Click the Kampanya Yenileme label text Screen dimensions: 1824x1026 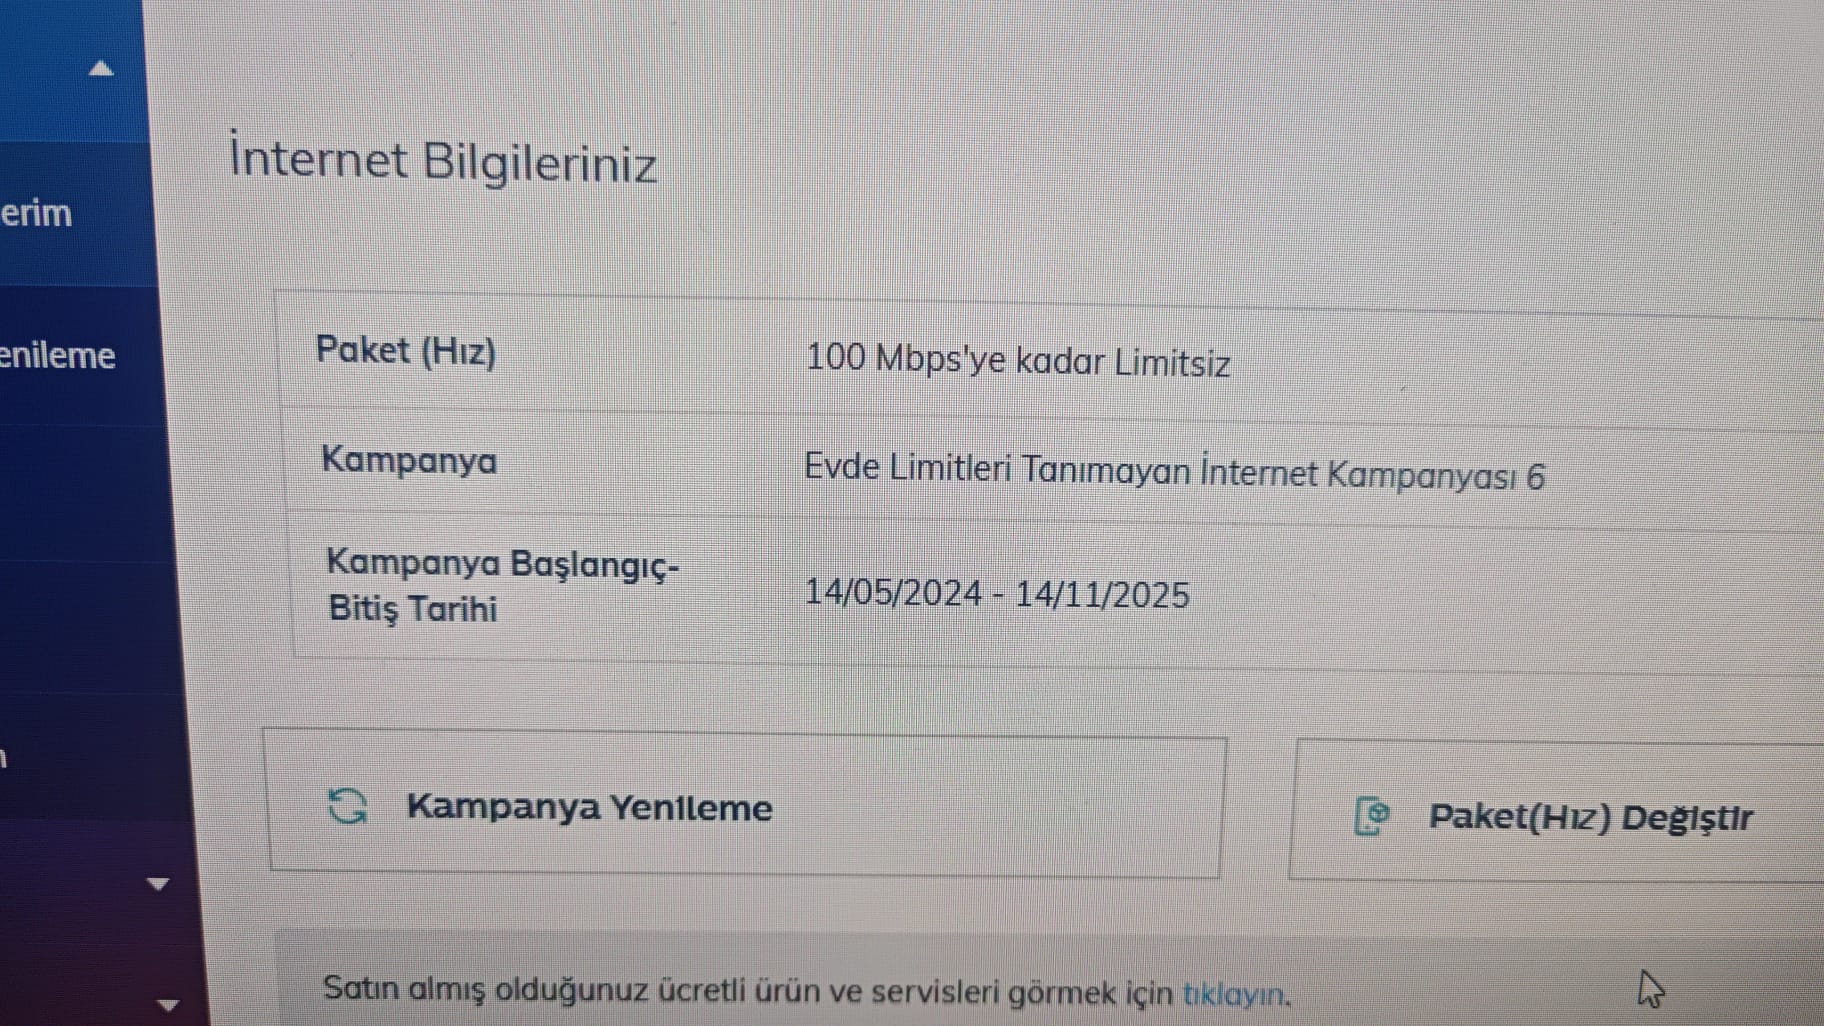tap(590, 807)
